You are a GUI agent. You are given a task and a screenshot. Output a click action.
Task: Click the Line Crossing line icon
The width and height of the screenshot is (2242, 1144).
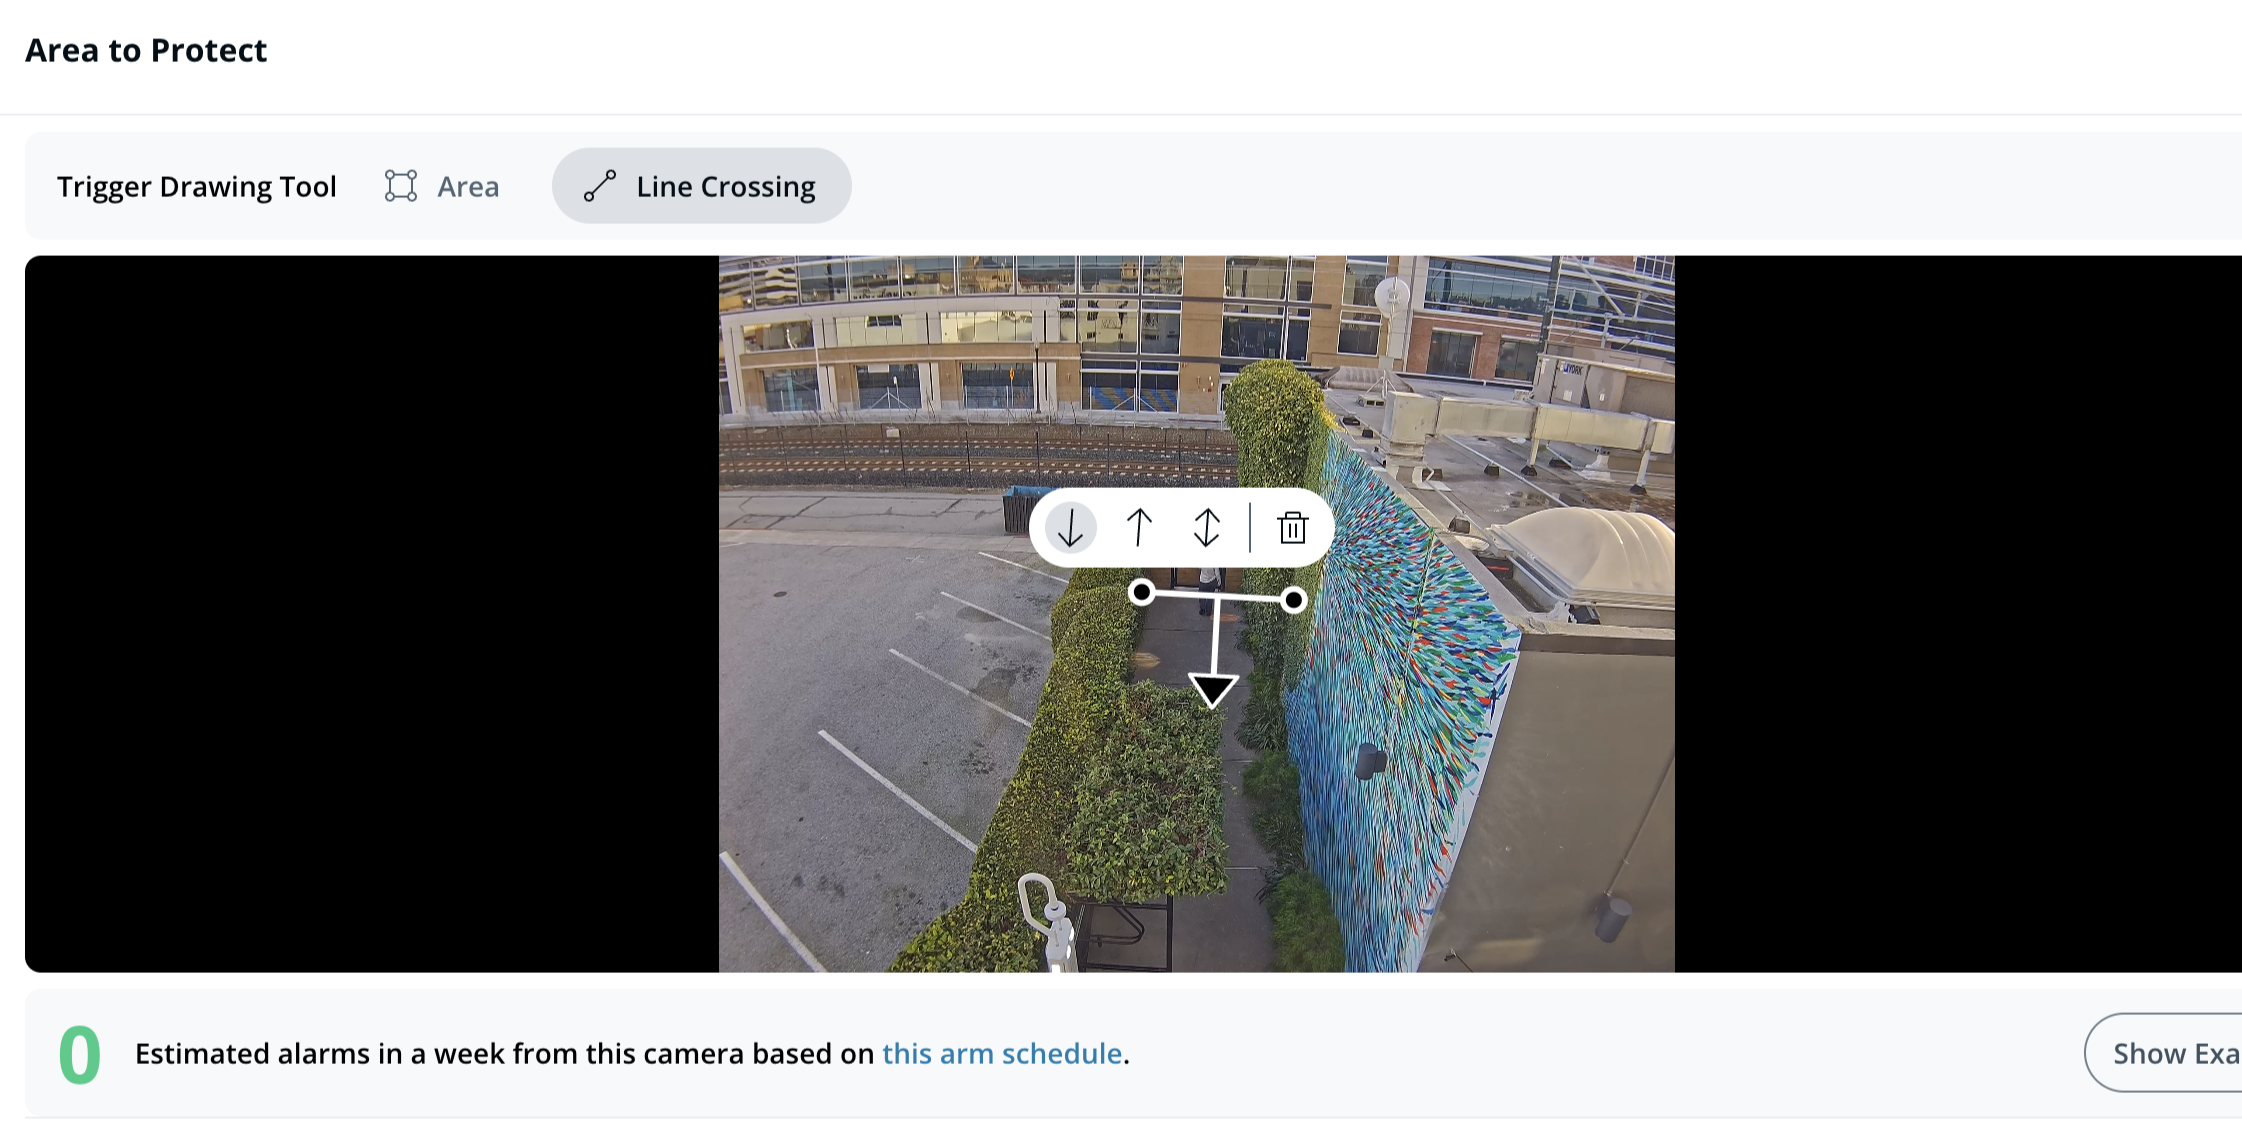(x=600, y=186)
